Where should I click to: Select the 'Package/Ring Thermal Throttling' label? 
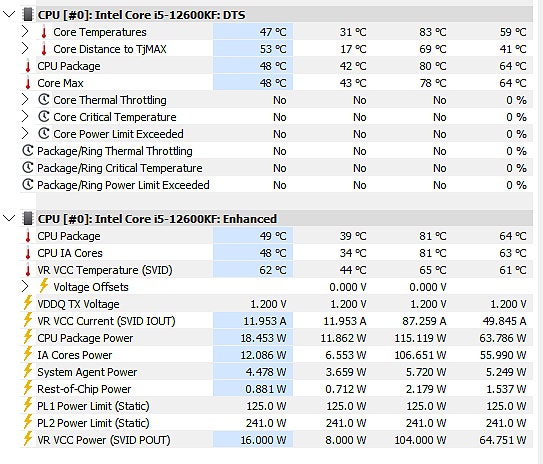115,151
